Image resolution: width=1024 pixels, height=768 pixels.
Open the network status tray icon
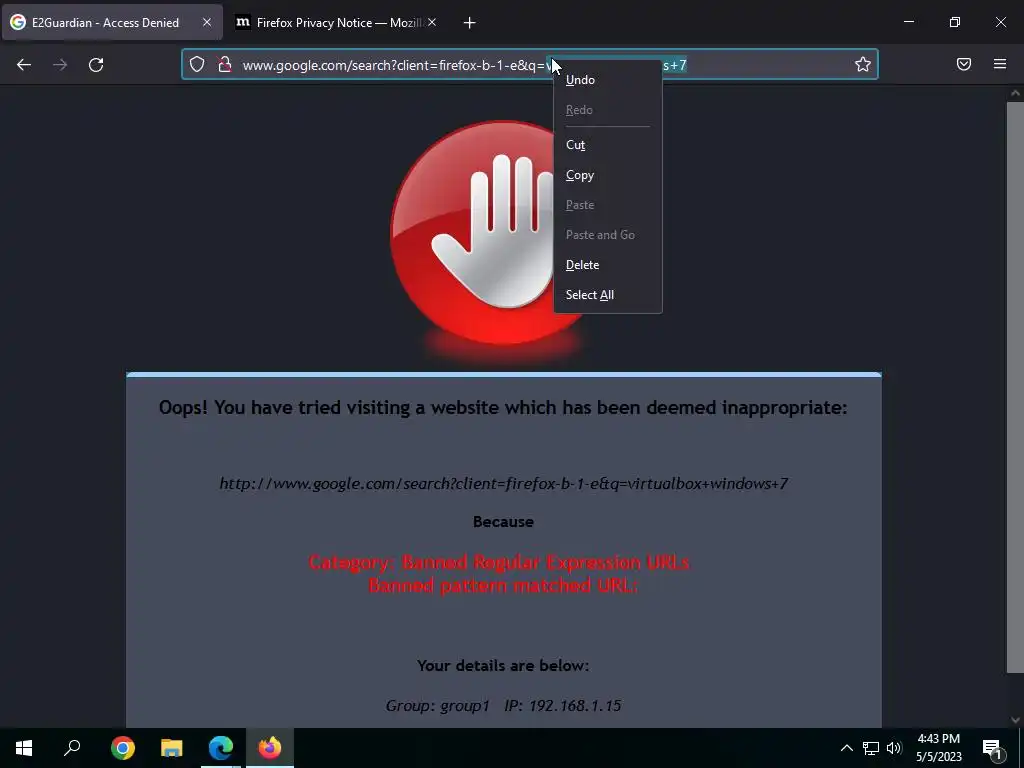(871, 748)
